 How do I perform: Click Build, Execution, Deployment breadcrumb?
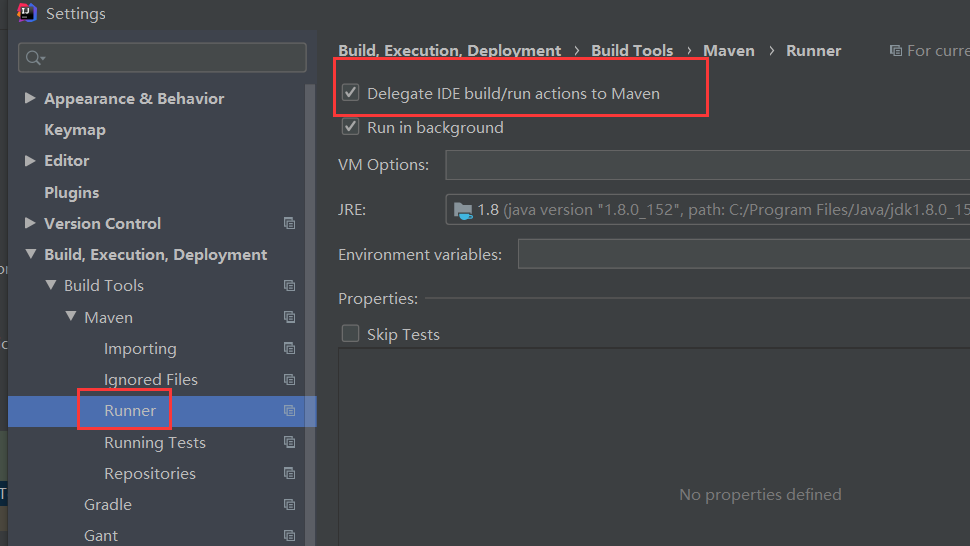coord(449,51)
